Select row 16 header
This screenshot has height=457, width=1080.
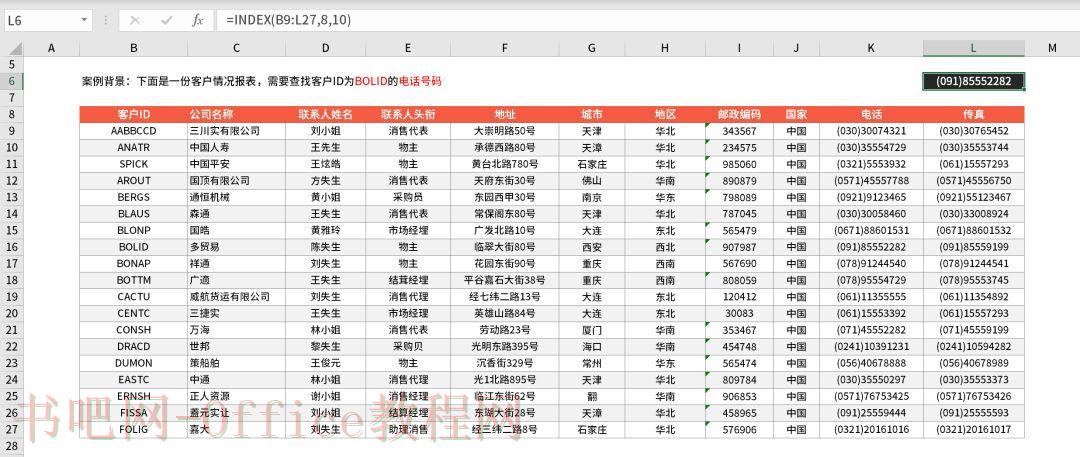[x=12, y=247]
